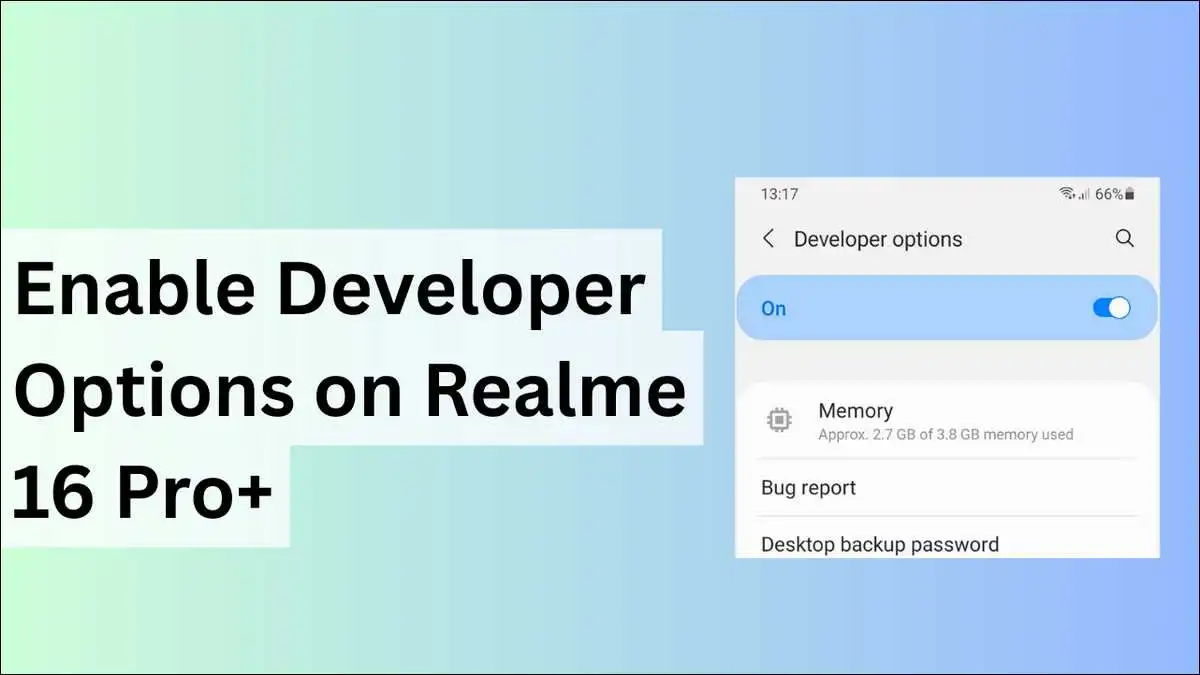The image size is (1200, 675).
Task: Tap the back arrow beside Developer options
Action: 768,239
